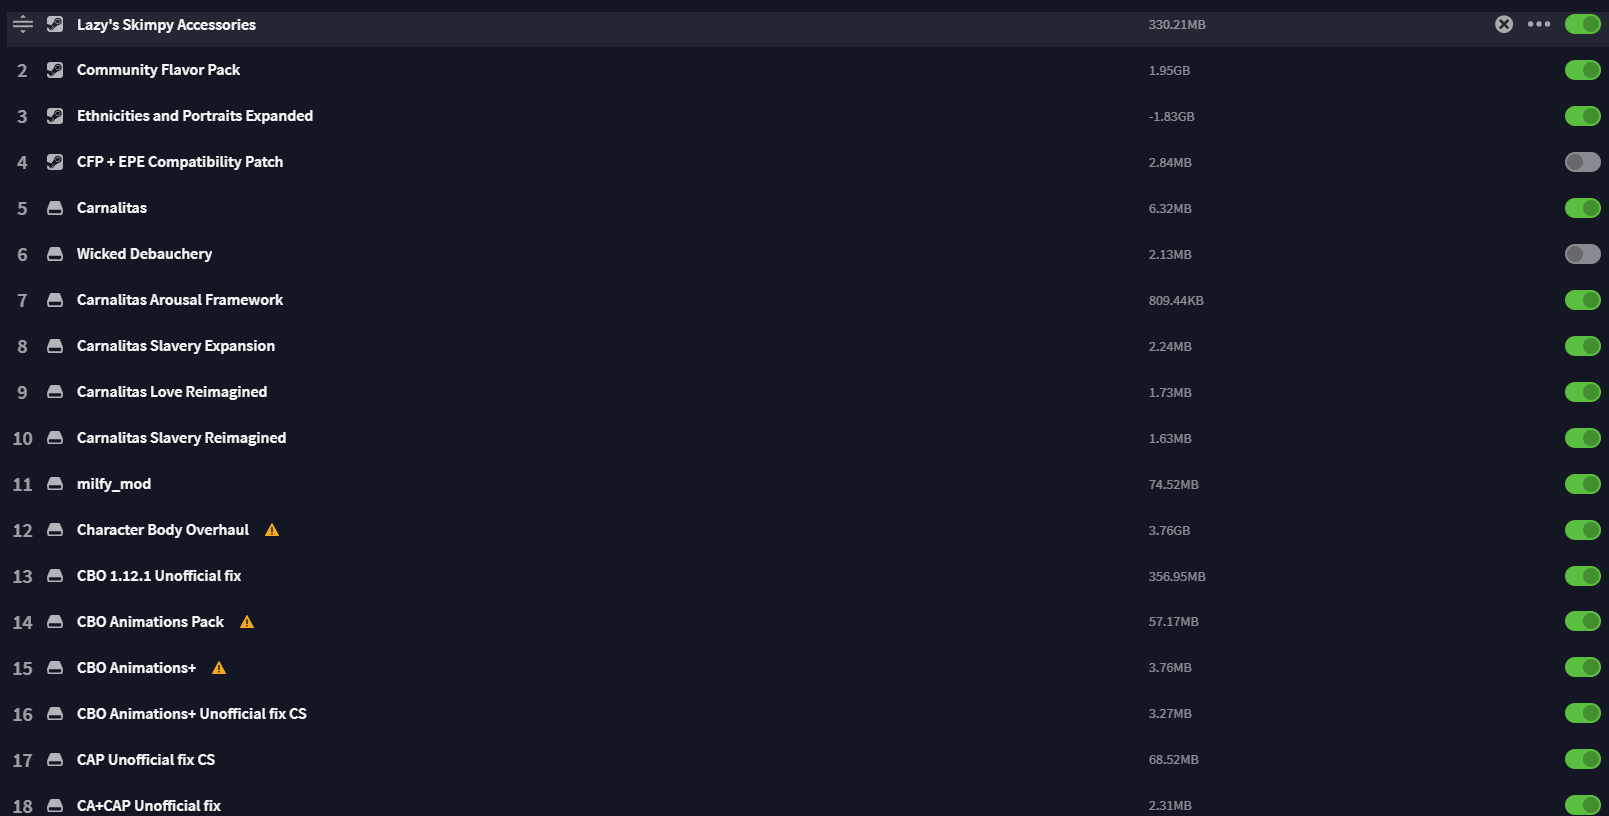
Task: Click the warning triangle beside CBO Animations+
Action: click(x=219, y=668)
